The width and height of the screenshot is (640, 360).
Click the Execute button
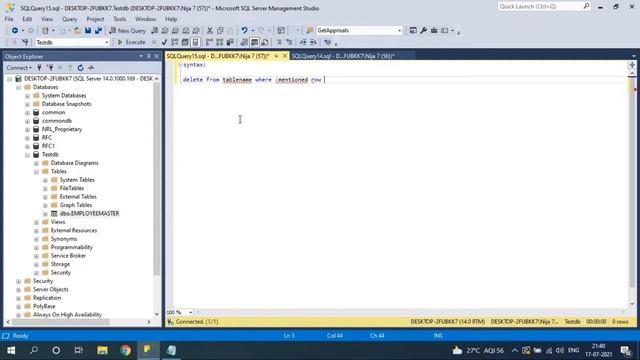click(131, 42)
